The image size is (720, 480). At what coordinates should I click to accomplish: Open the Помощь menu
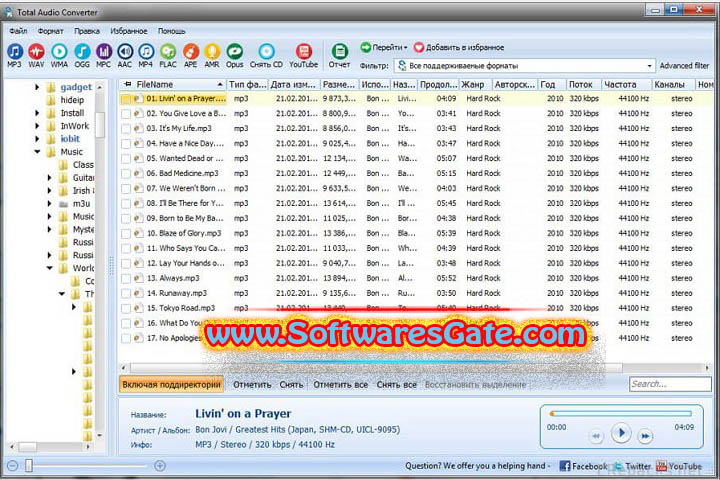click(171, 31)
